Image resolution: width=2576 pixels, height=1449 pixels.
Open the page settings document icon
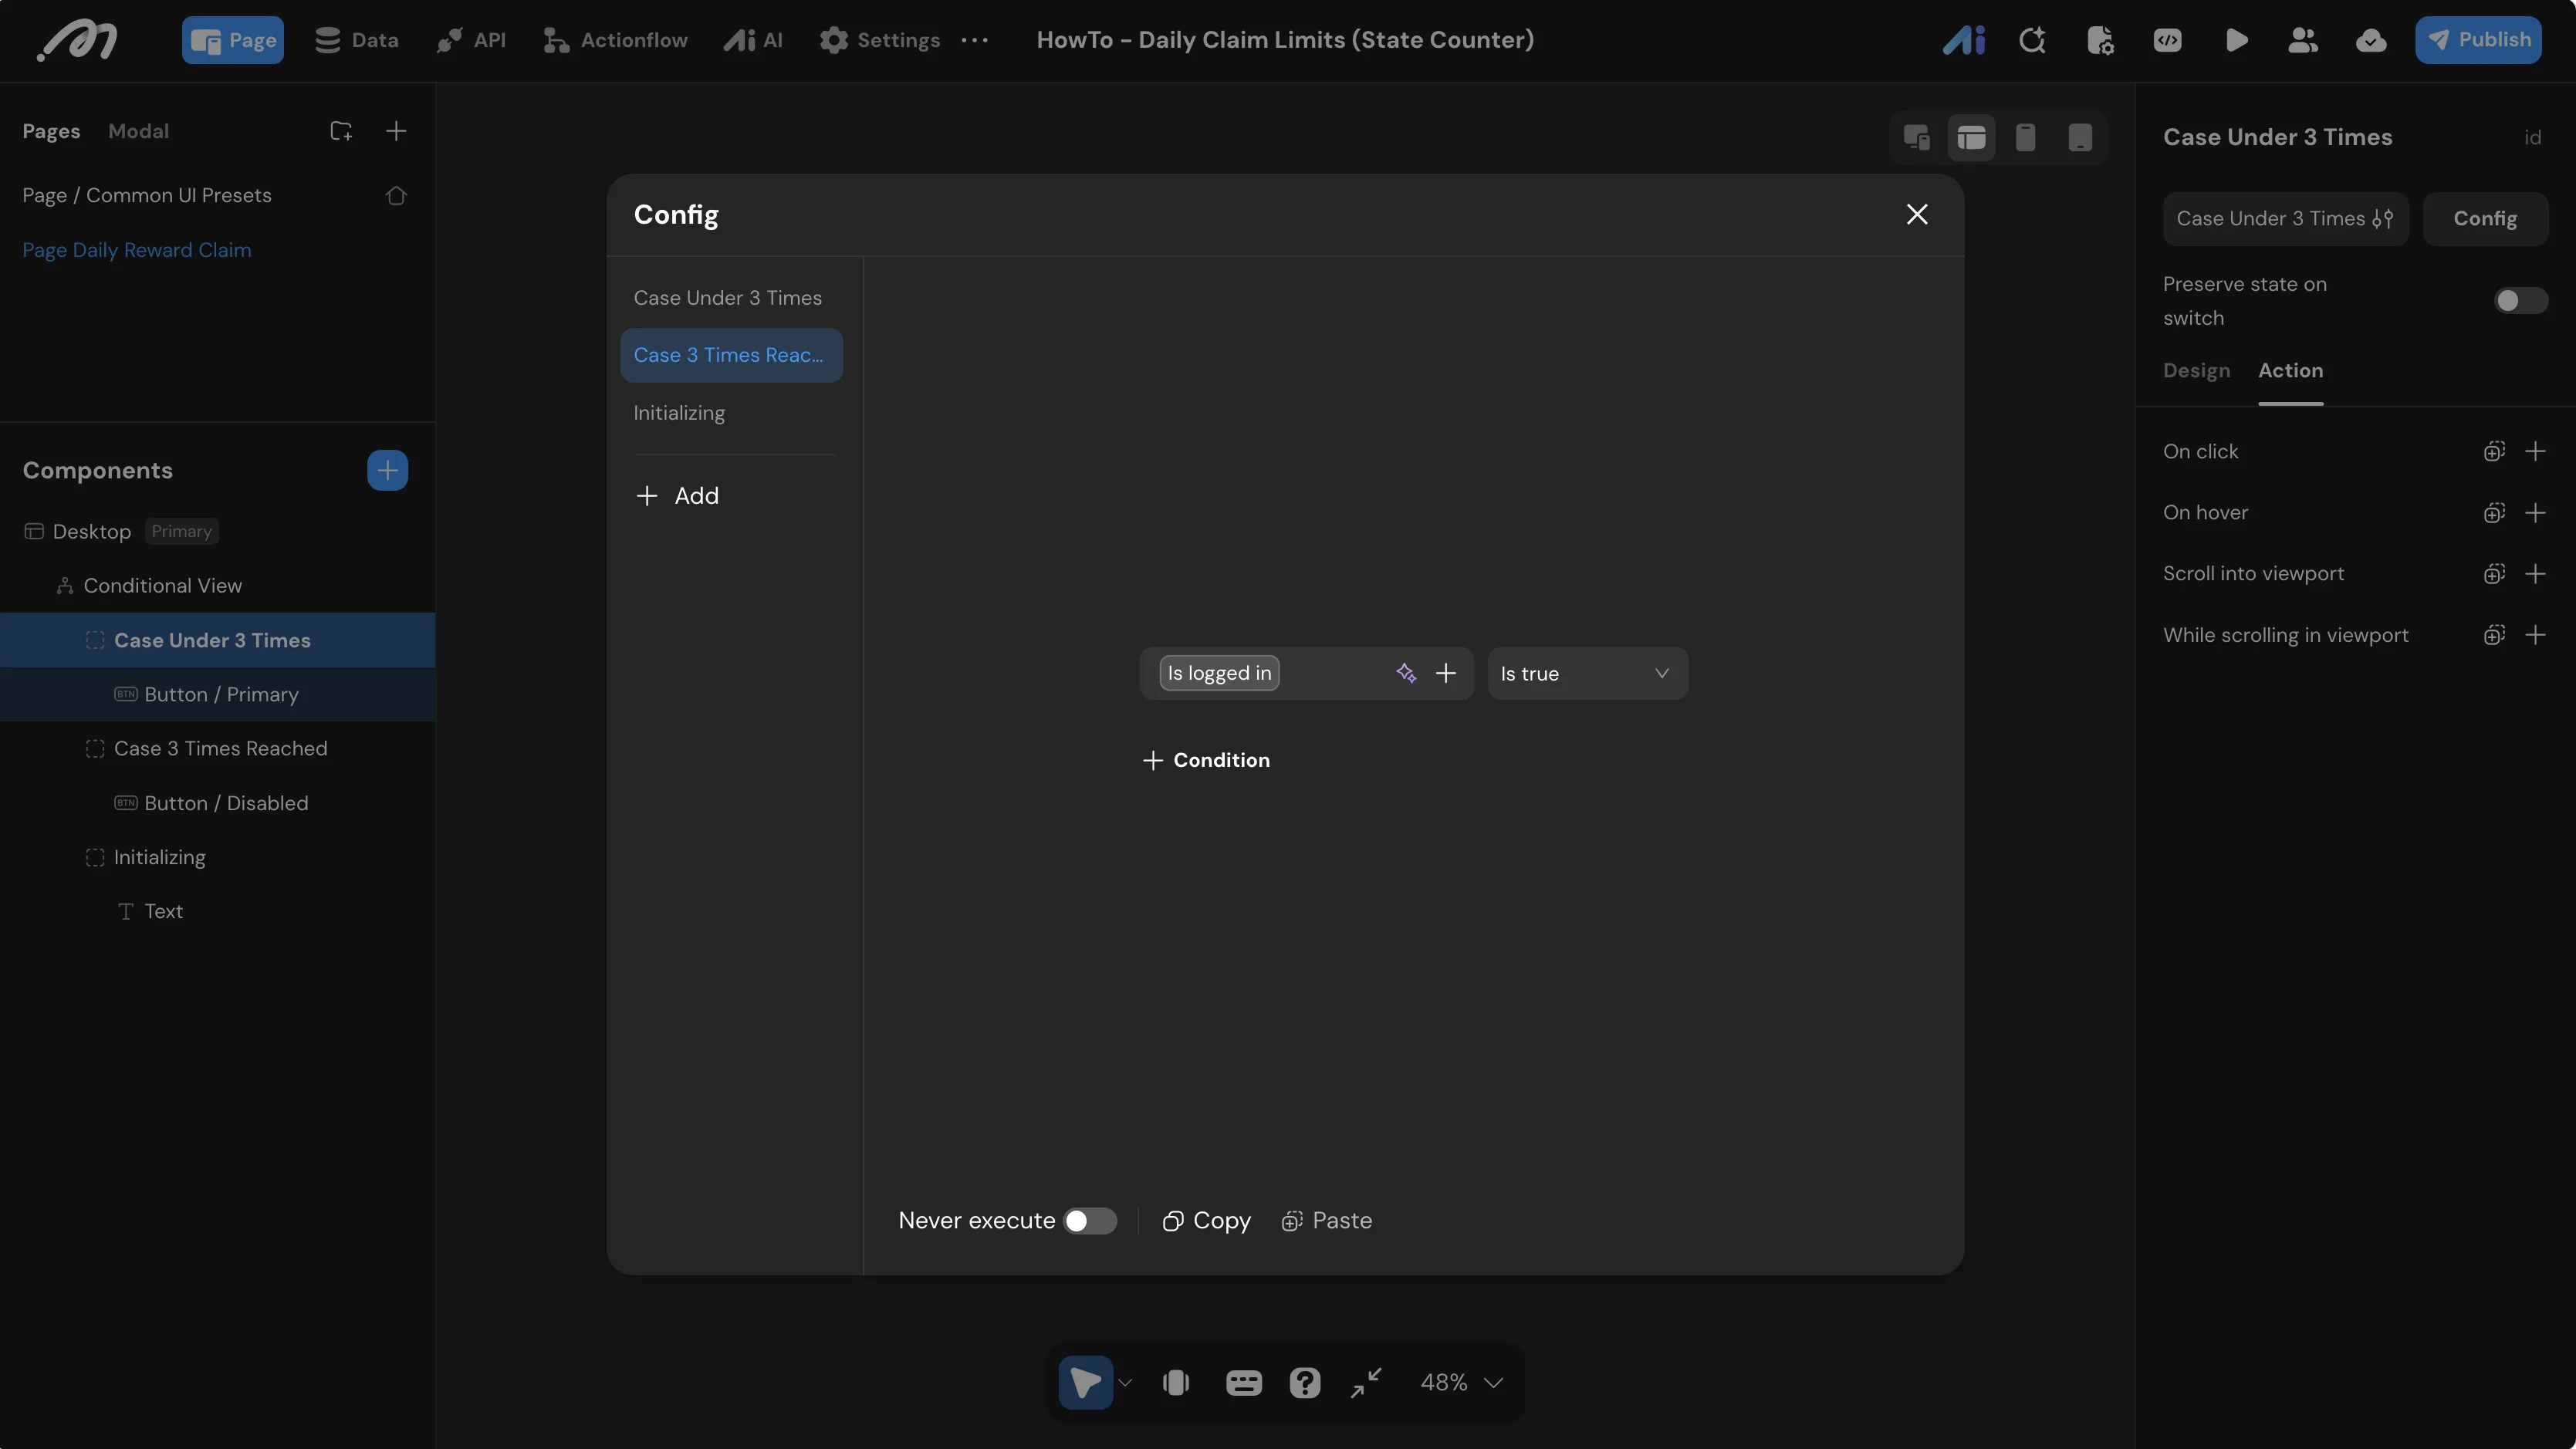[x=2100, y=40]
